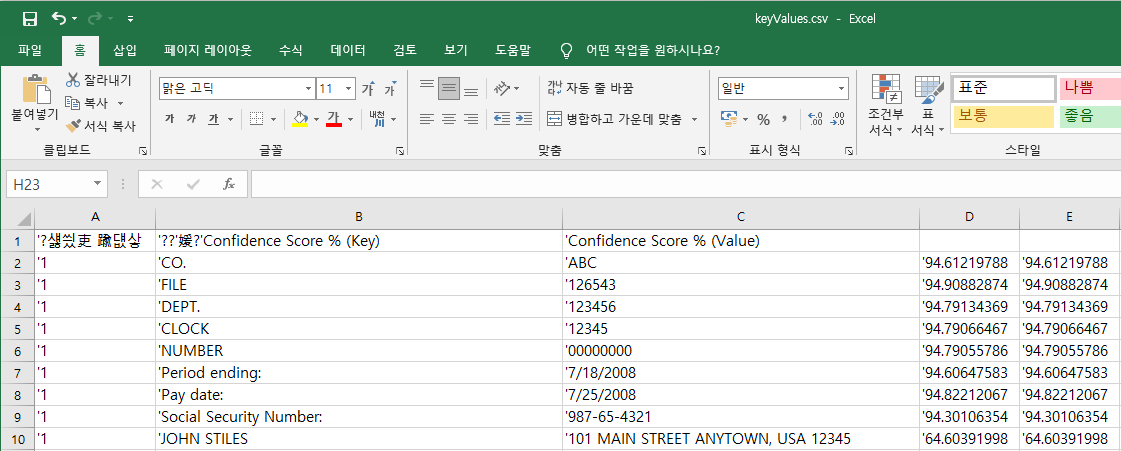Image resolution: width=1121 pixels, height=451 pixels.
Task: Apply the 표준 cell style
Action: coord(1004,89)
